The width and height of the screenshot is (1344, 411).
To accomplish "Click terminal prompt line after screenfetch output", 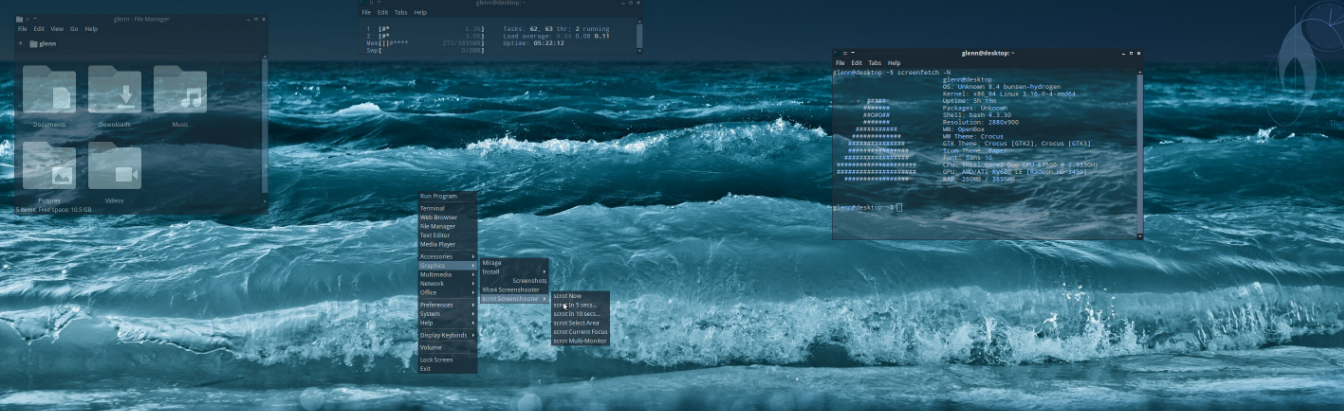I will [868, 207].
